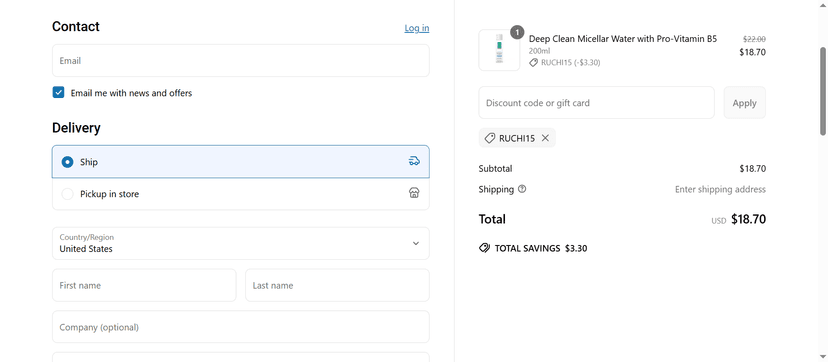Focus the Last name field

[337, 285]
